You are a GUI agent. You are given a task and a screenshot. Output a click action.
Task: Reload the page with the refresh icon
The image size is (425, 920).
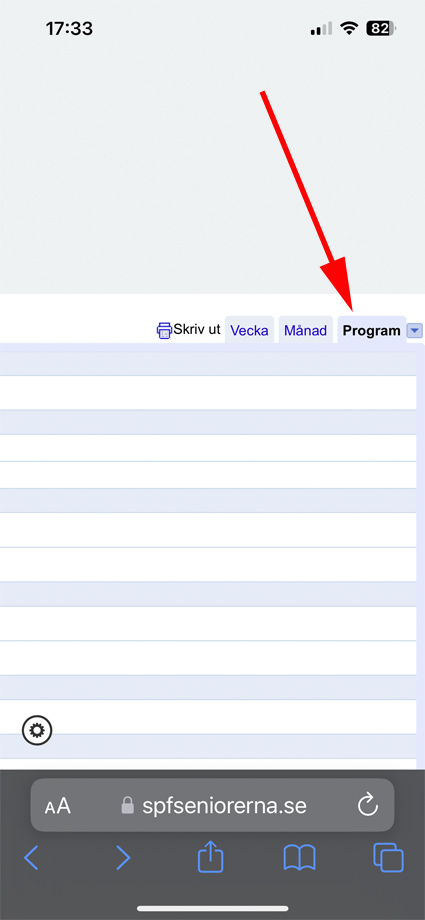[368, 805]
